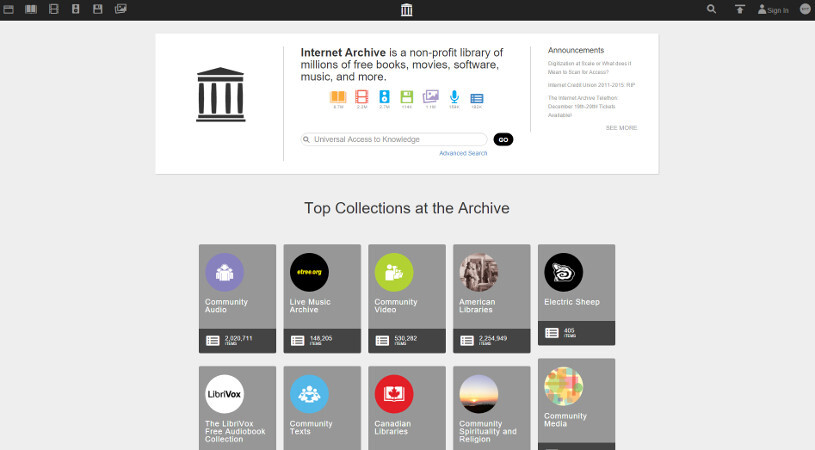This screenshot has width=815, height=450.
Task: Open the Advanced Search link
Action: (x=463, y=153)
